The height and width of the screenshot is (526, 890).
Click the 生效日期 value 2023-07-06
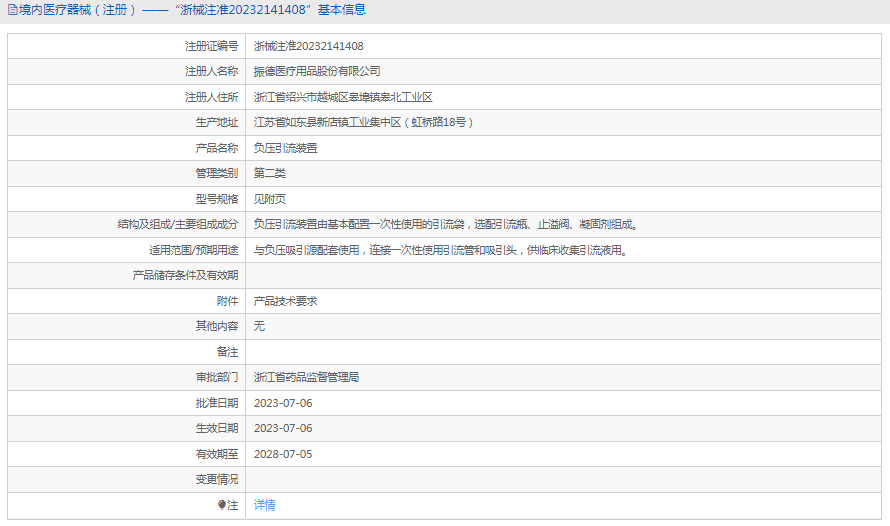pyautogui.click(x=283, y=428)
